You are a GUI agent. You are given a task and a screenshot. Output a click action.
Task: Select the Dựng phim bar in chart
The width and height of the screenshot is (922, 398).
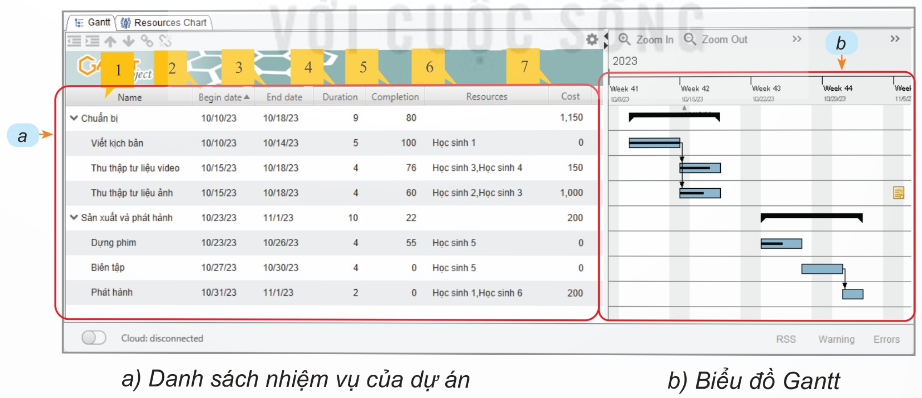[x=781, y=243]
